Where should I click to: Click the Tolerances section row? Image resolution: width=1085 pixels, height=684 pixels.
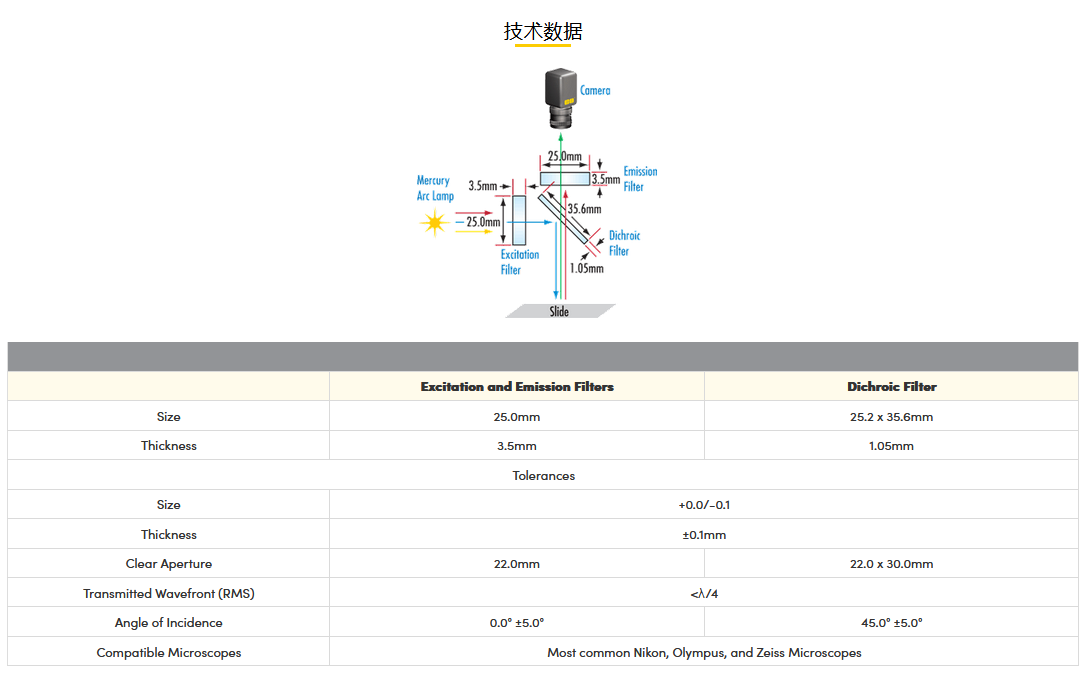coord(543,476)
